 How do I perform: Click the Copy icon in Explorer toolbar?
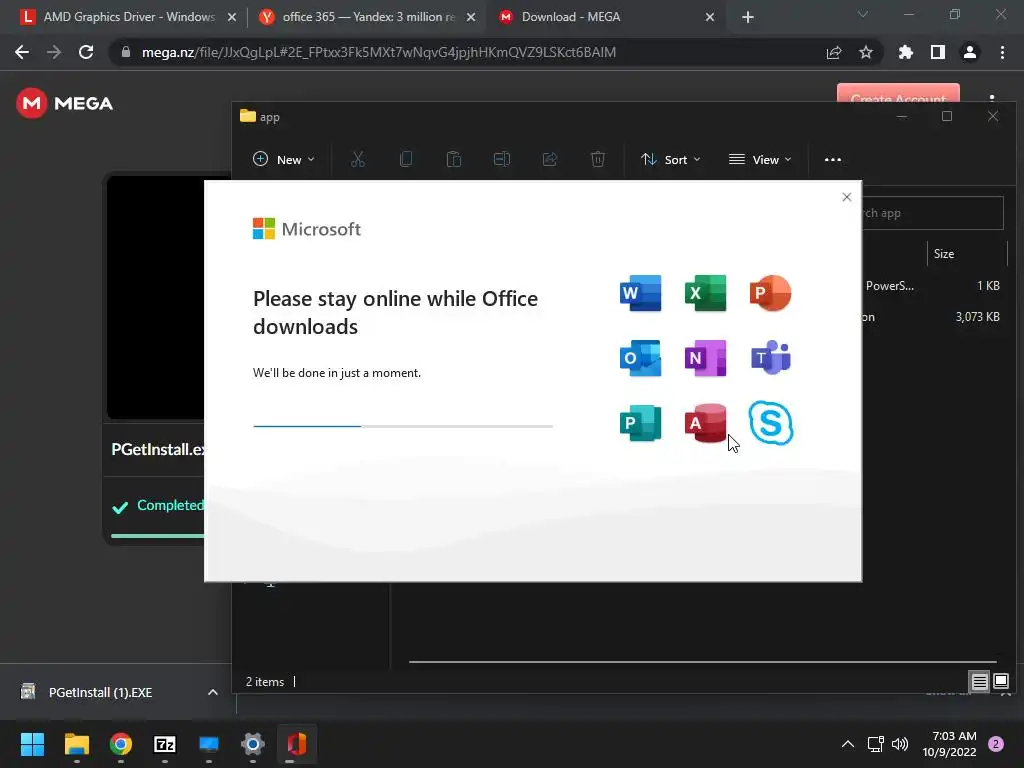406,159
